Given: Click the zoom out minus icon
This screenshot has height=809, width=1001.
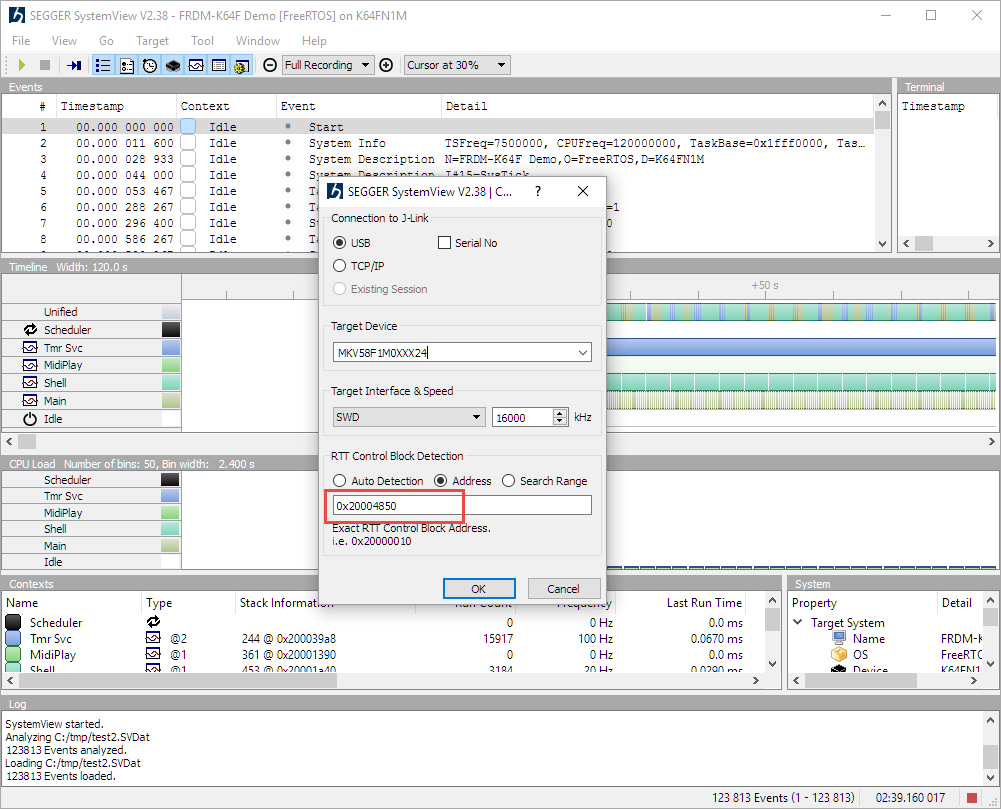Looking at the screenshot, I should click(269, 65).
